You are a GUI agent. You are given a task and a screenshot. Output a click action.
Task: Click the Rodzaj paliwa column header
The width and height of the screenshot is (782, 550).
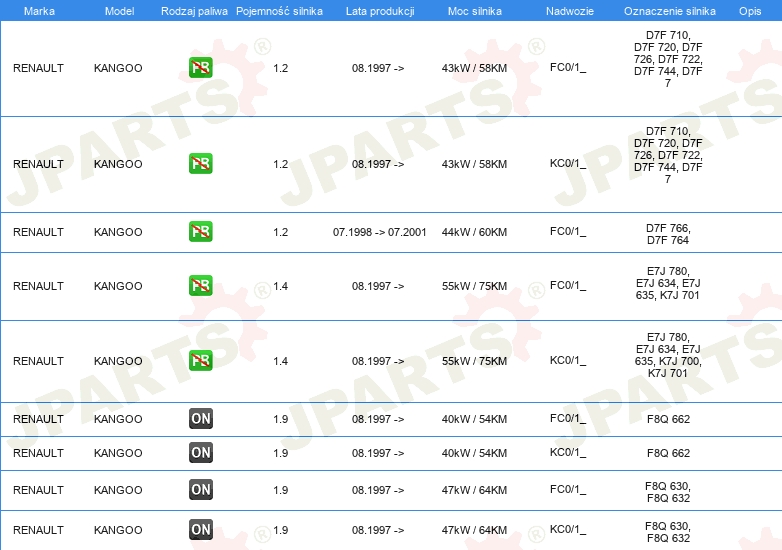point(195,10)
